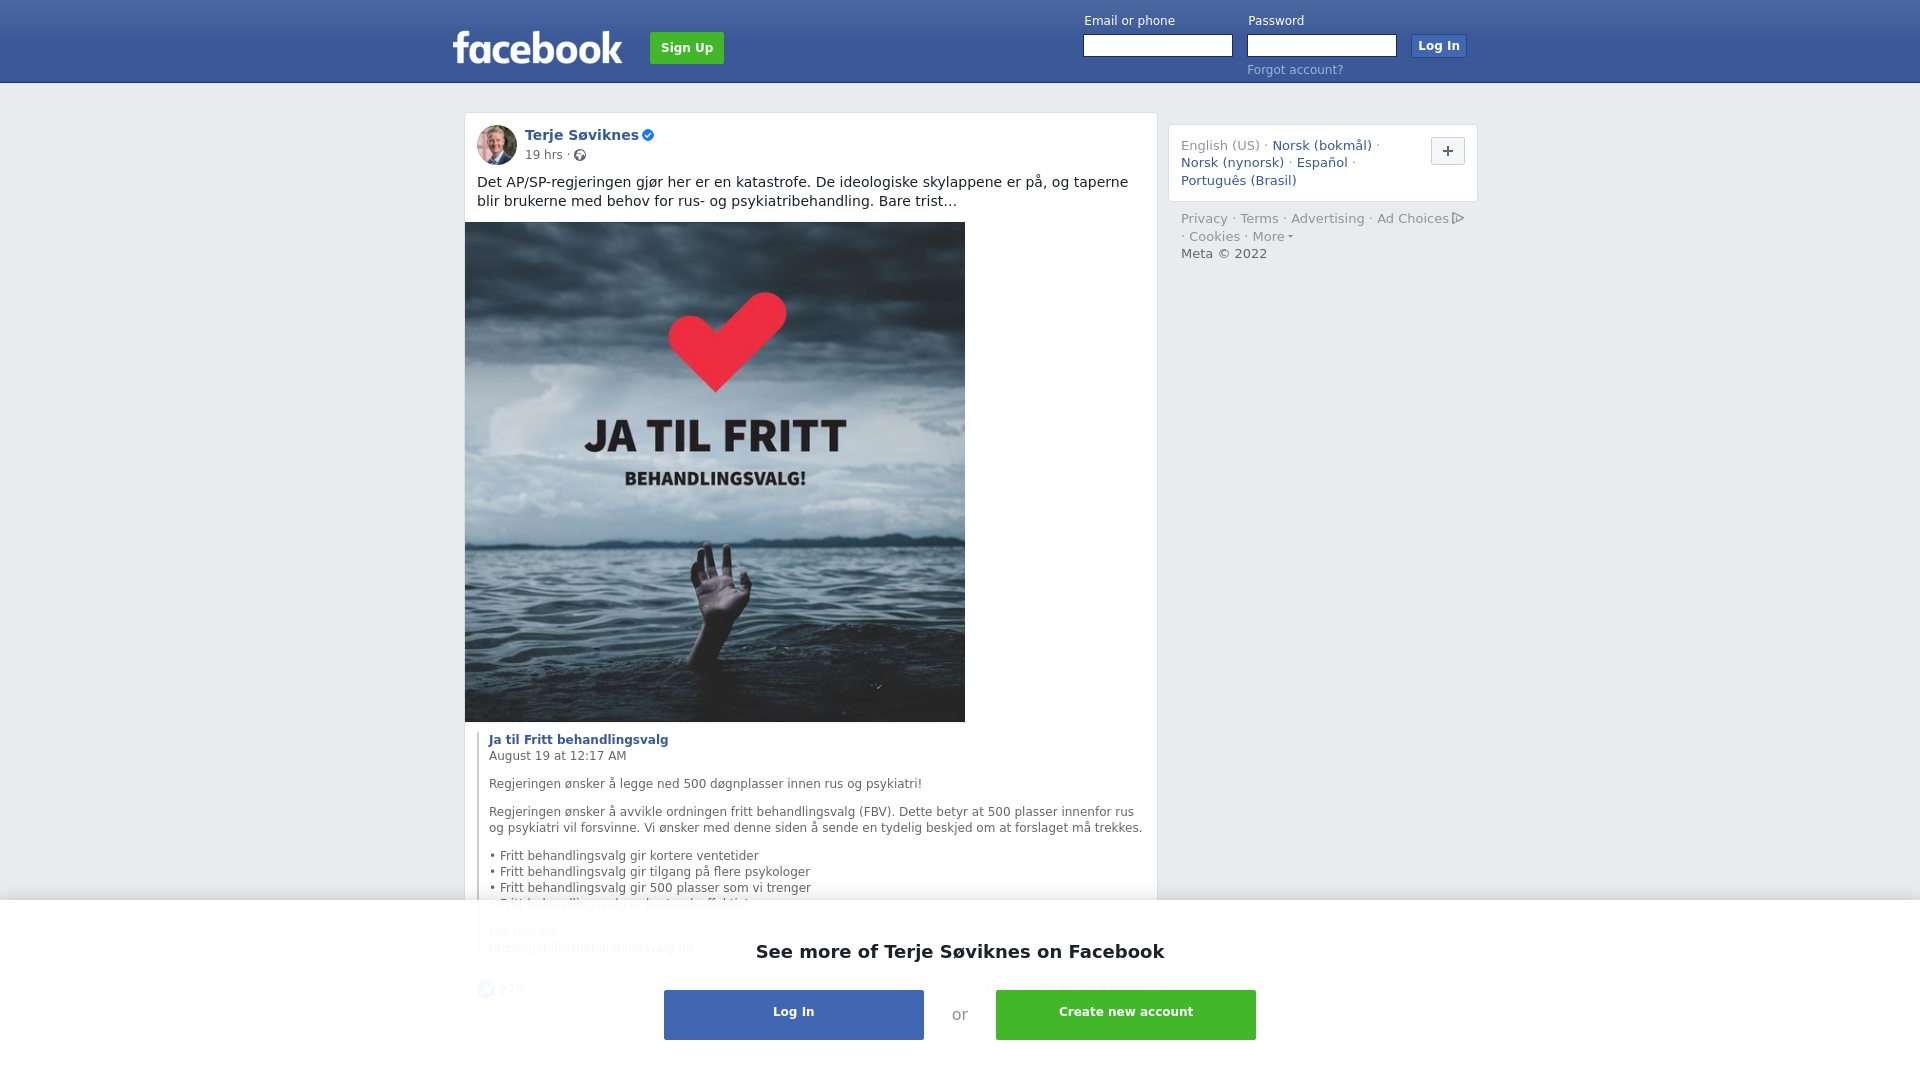
Task: Click the public globe icon by 19 hrs
Action: (580, 155)
